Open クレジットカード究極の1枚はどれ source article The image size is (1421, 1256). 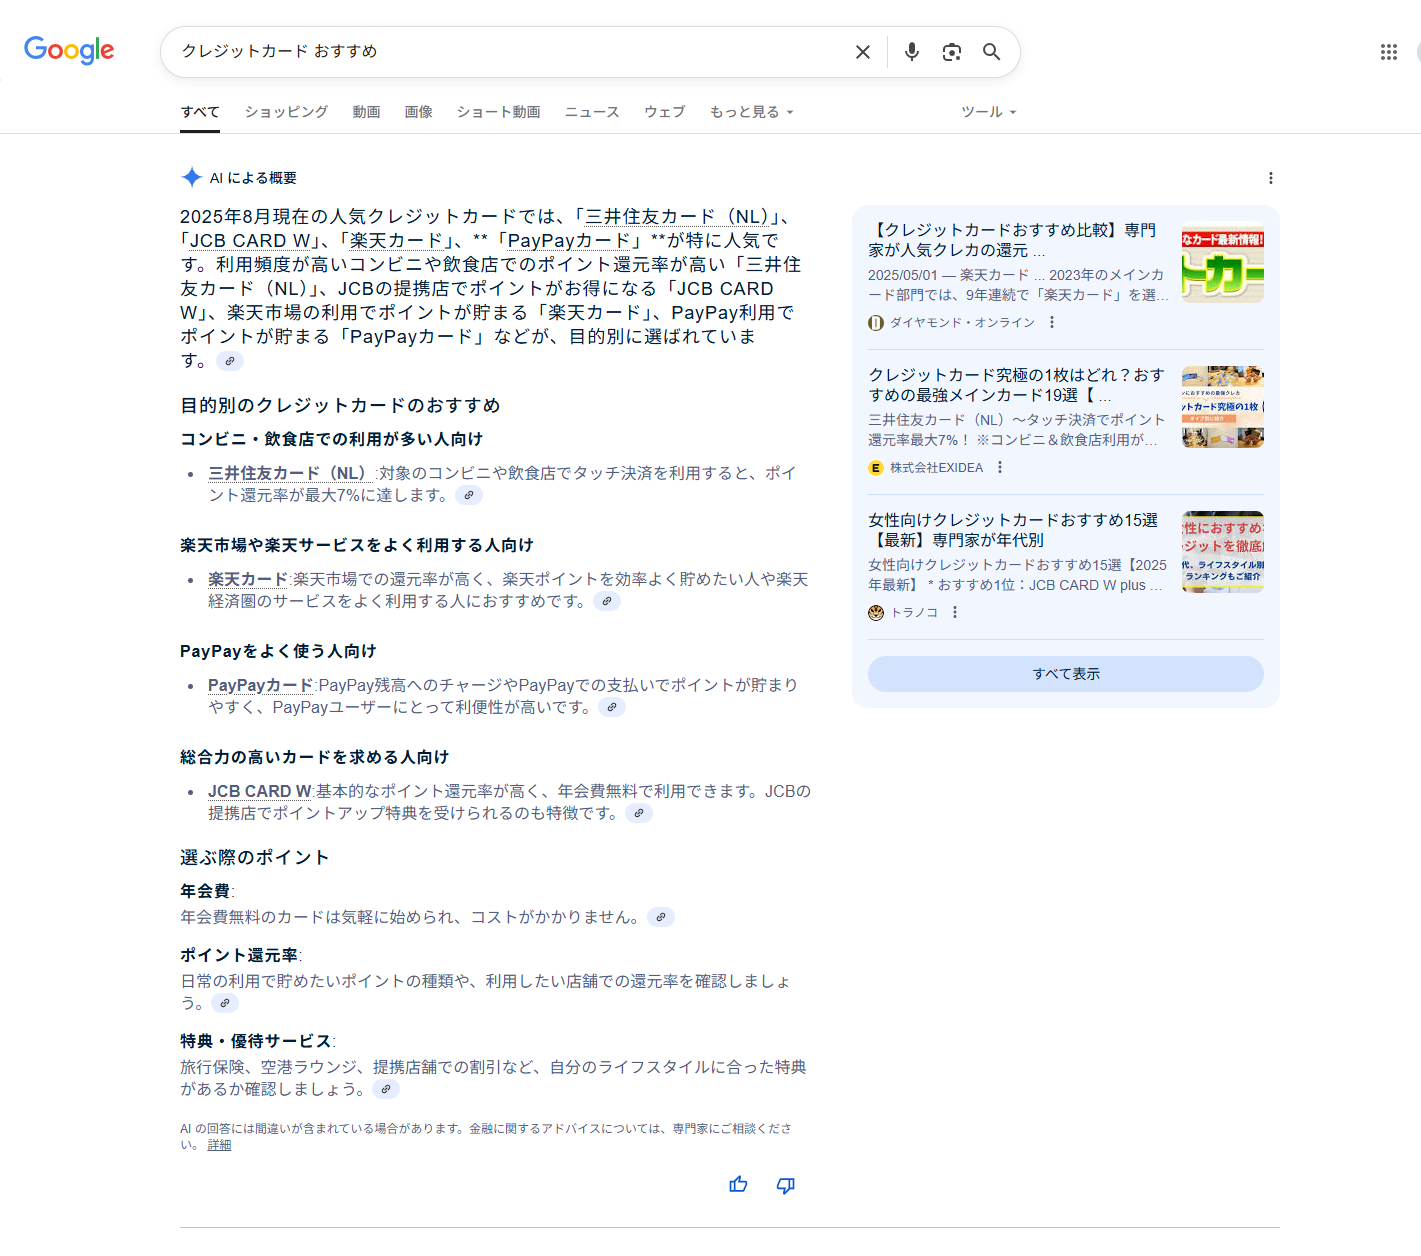pos(1016,385)
